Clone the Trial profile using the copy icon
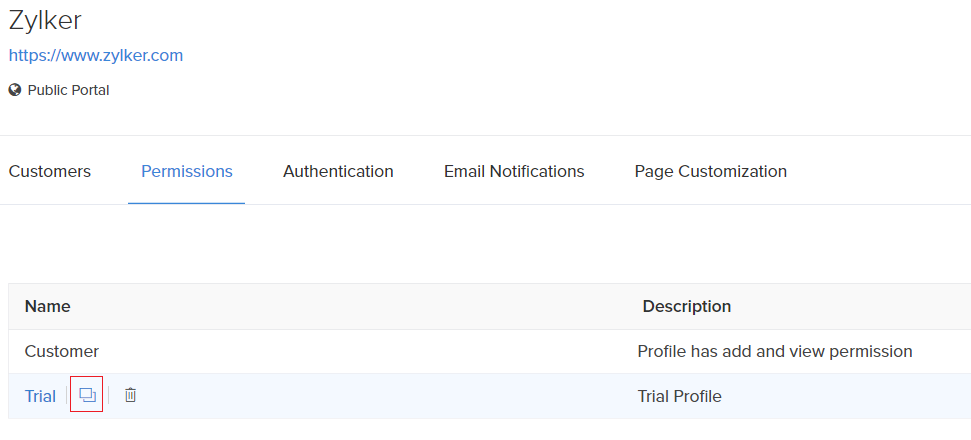Image resolution: width=971 pixels, height=440 pixels. (87, 396)
